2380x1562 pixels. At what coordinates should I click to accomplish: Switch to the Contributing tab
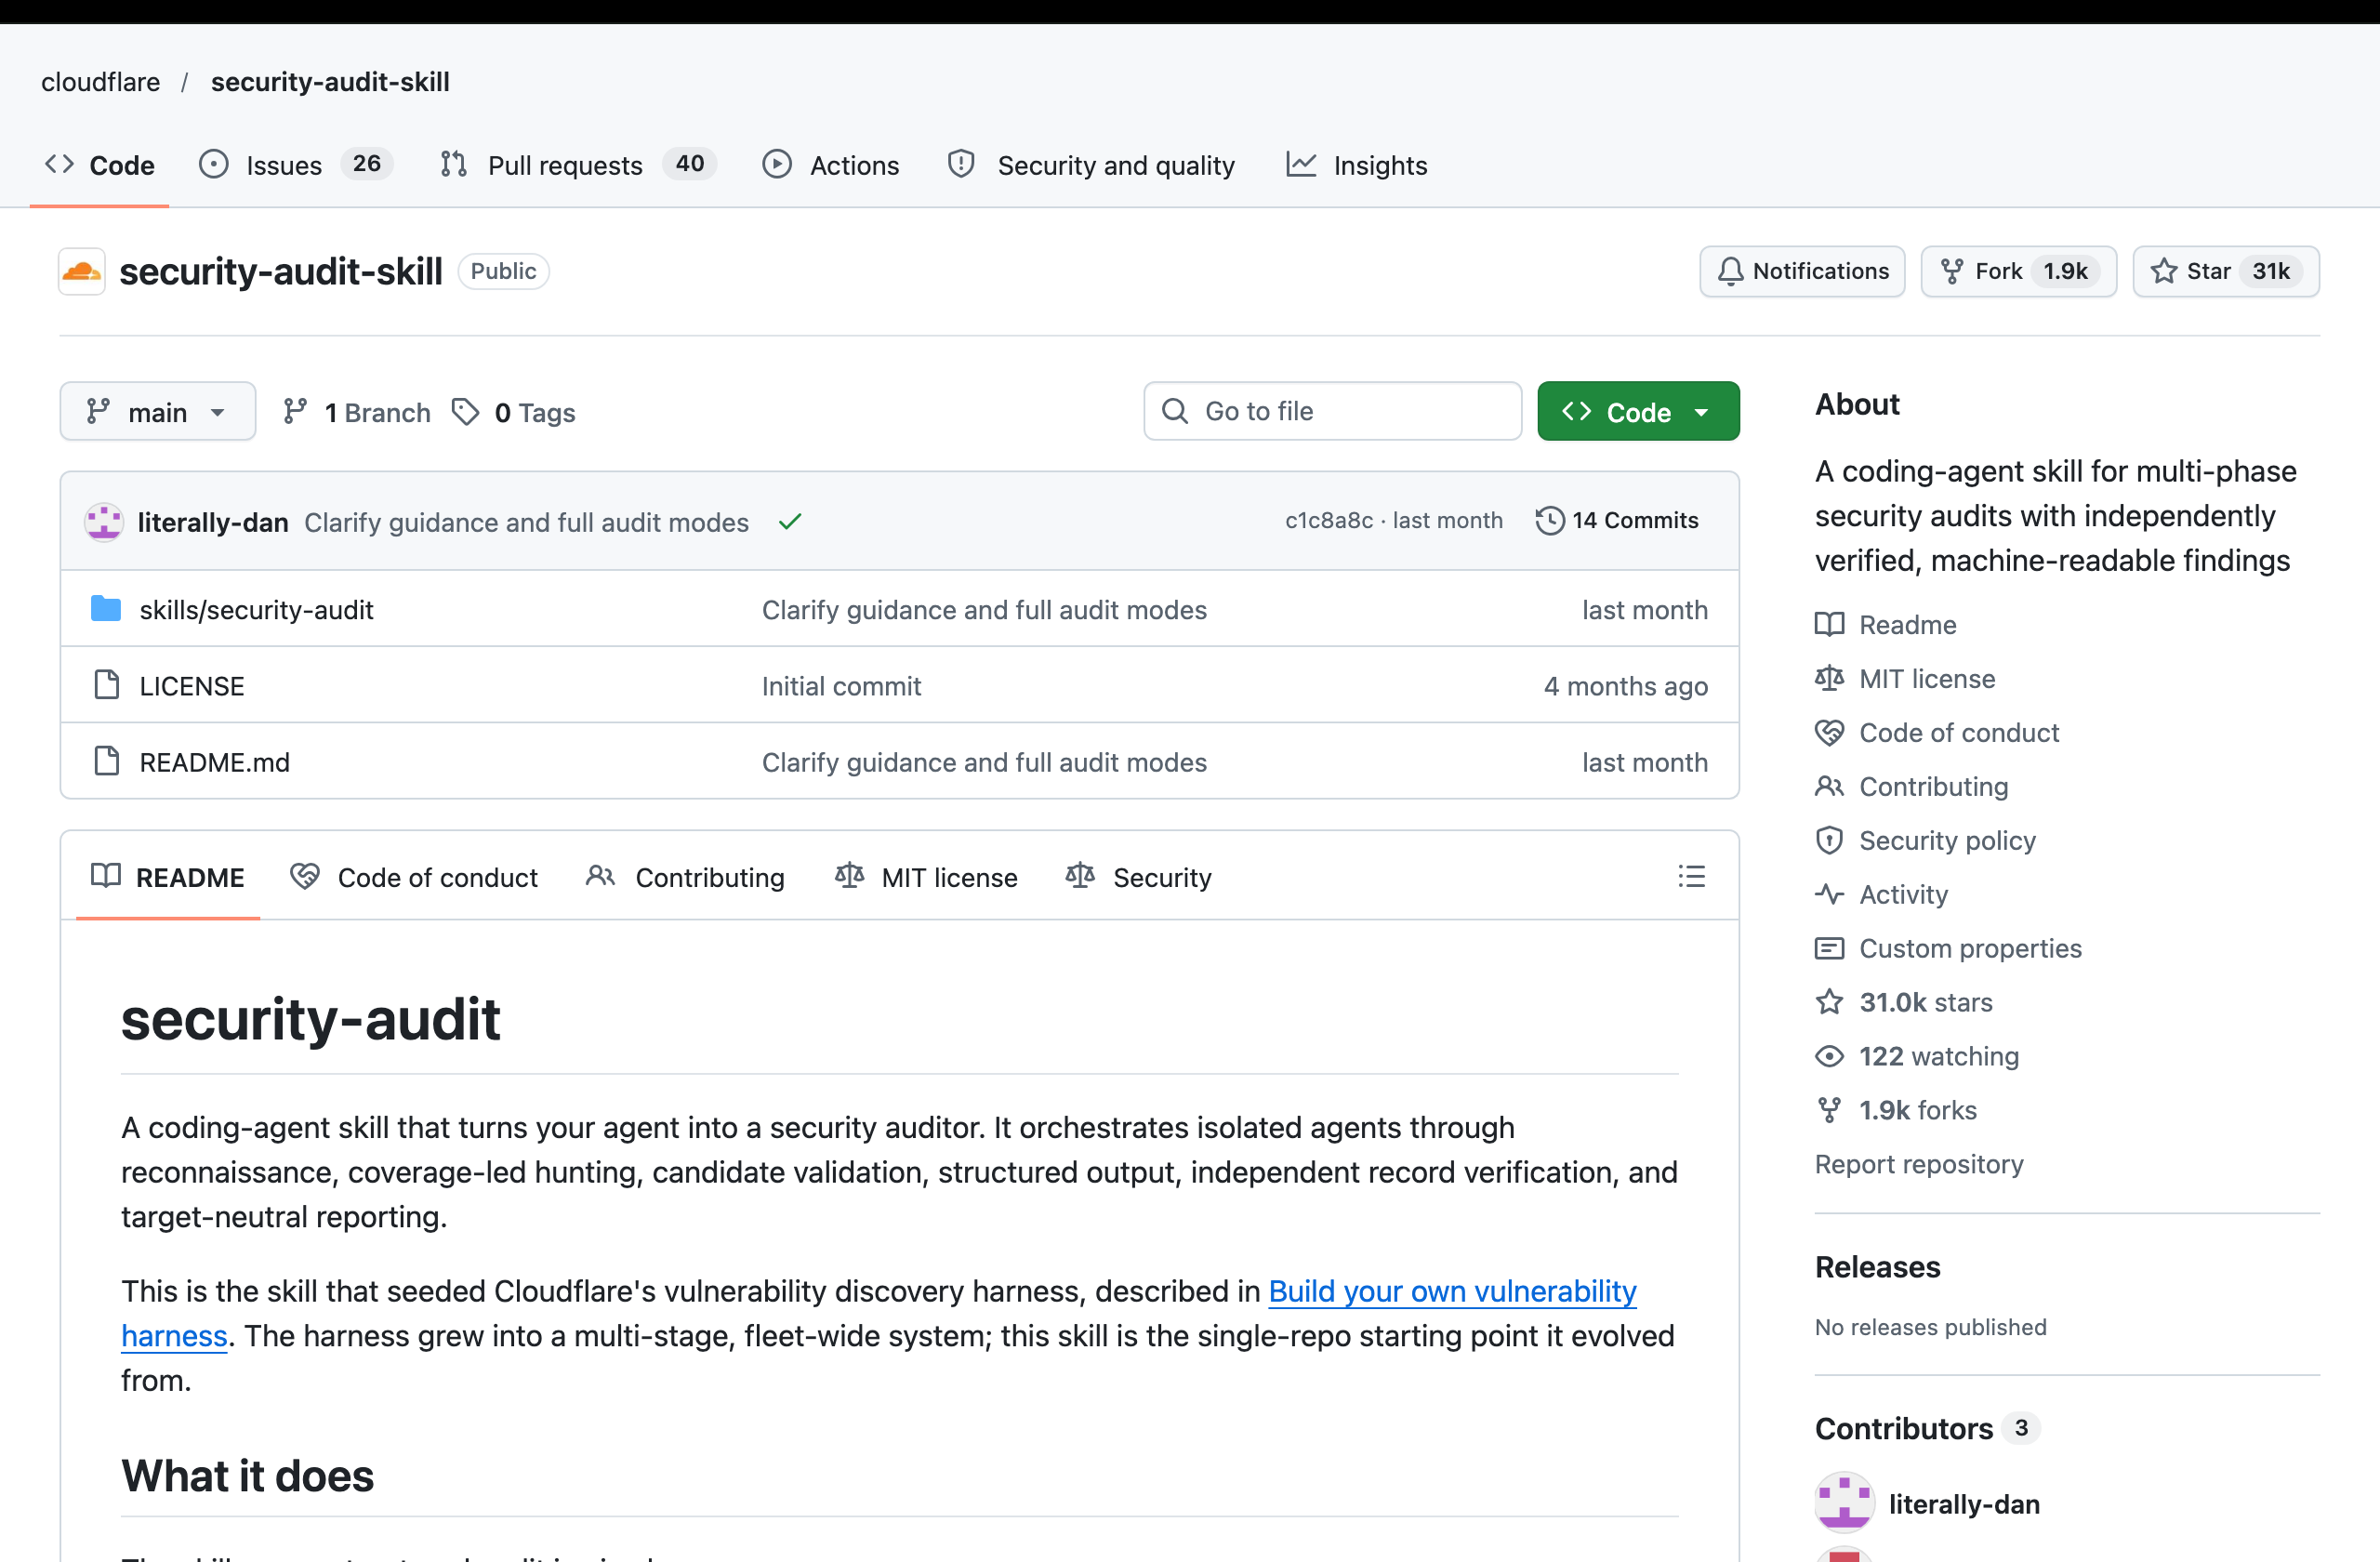pyautogui.click(x=685, y=876)
